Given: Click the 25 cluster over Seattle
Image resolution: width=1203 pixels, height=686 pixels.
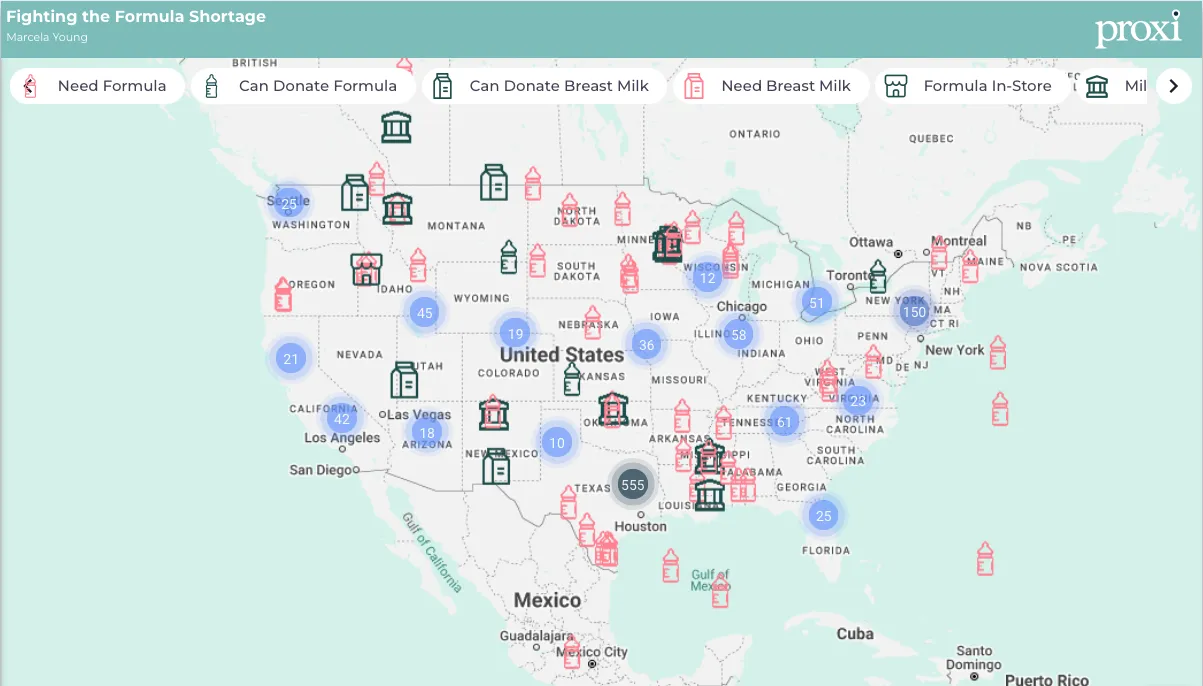Looking at the screenshot, I should 289,202.
